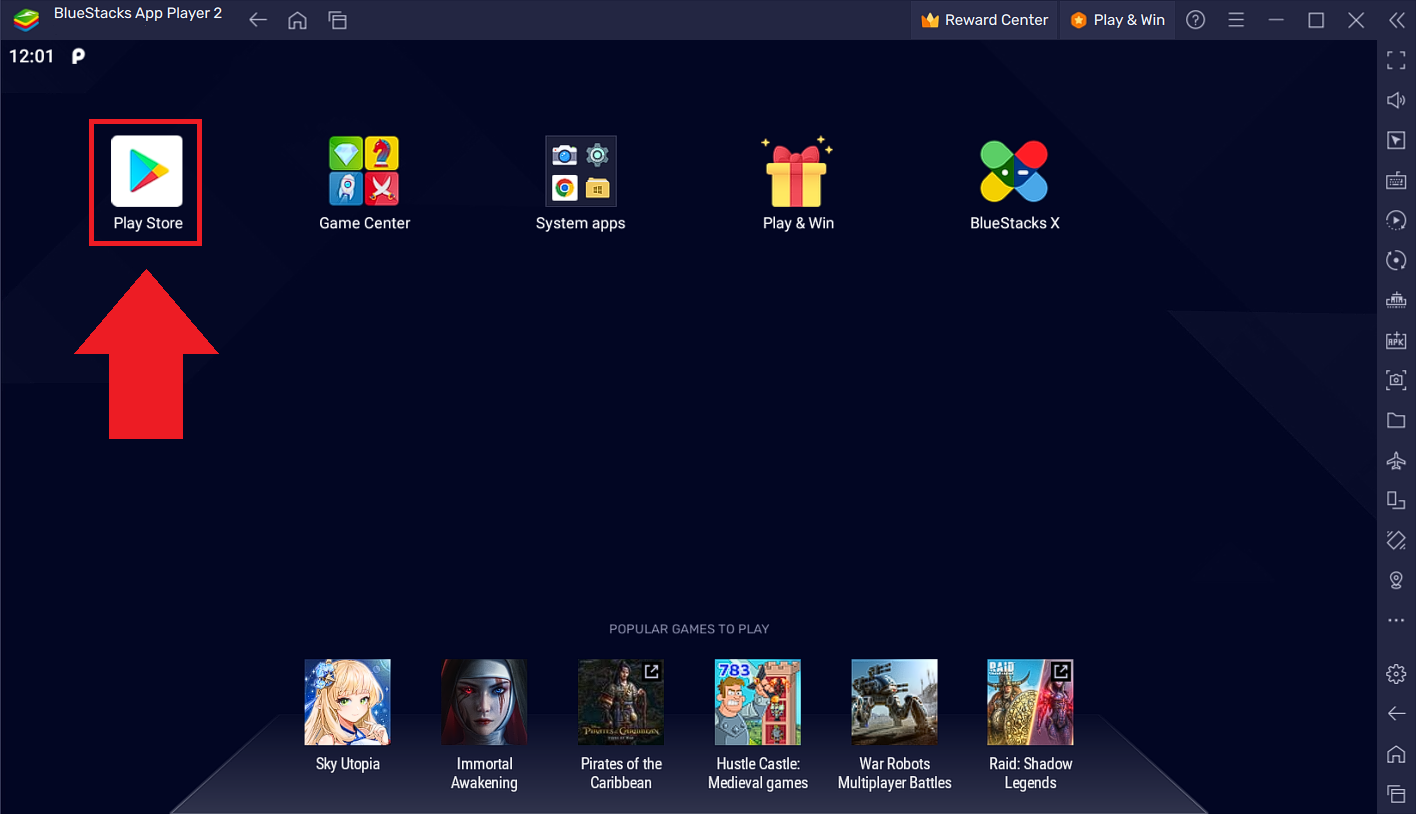Open the Play & Win gift app

pos(797,171)
